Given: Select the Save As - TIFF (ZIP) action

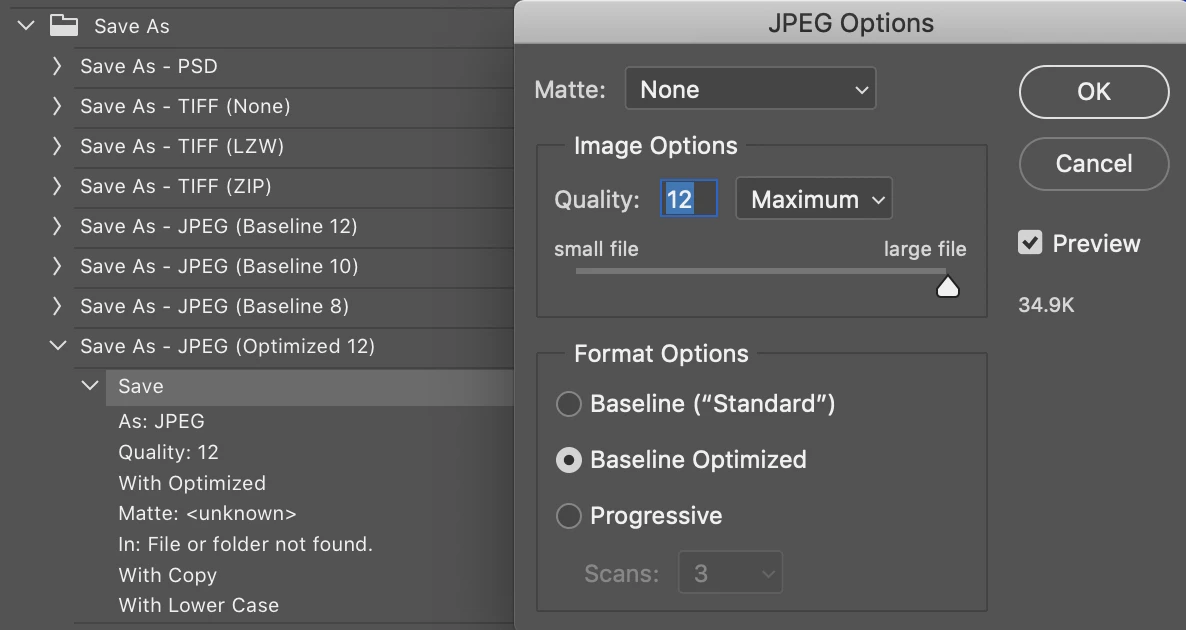Looking at the screenshot, I should (x=176, y=186).
